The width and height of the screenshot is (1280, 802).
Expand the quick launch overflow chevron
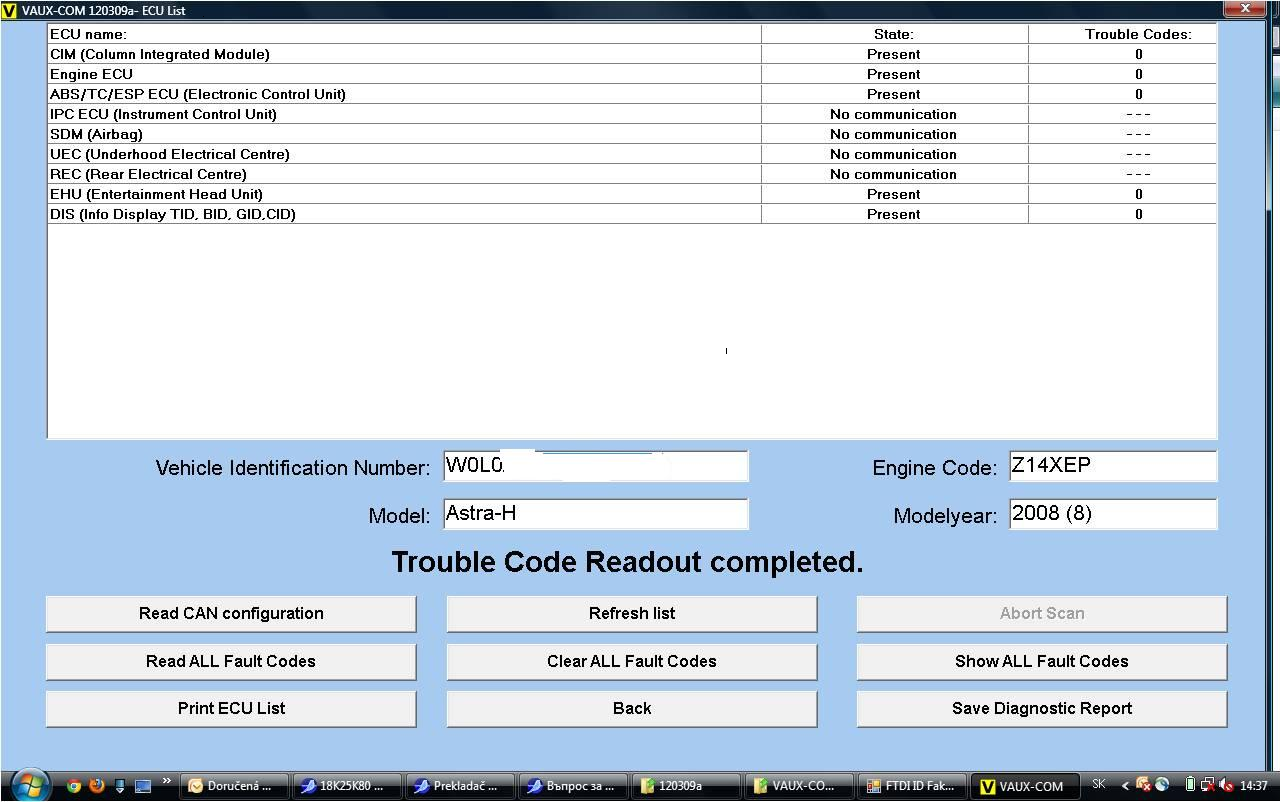[166, 782]
